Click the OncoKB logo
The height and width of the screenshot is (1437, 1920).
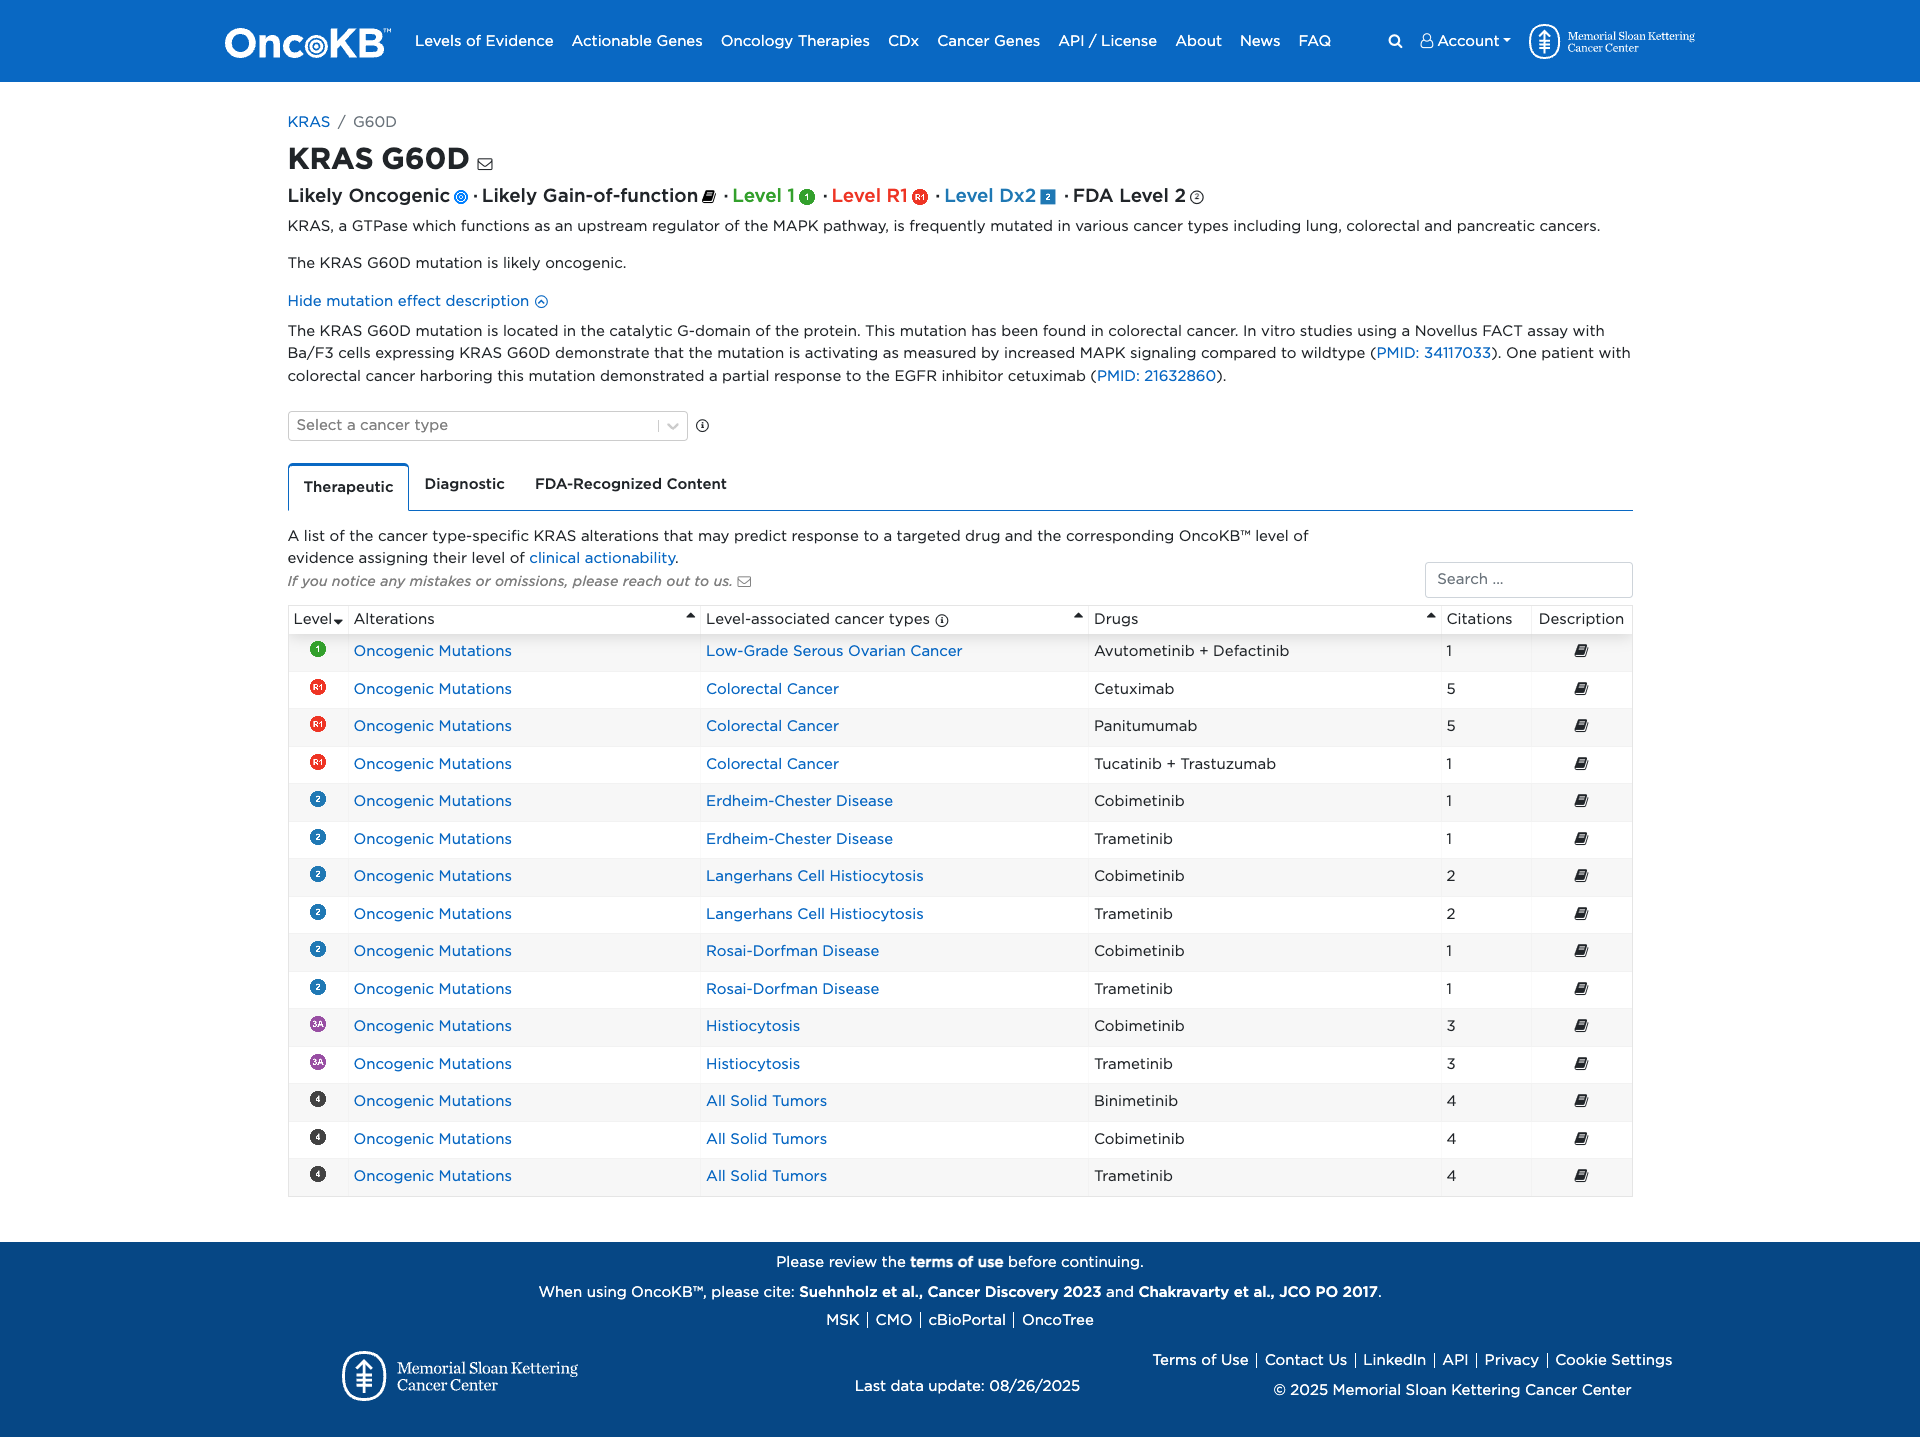coord(307,42)
